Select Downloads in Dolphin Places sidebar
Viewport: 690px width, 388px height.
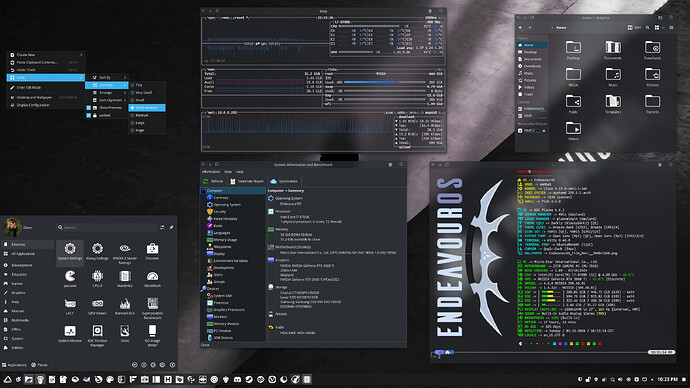(x=532, y=66)
